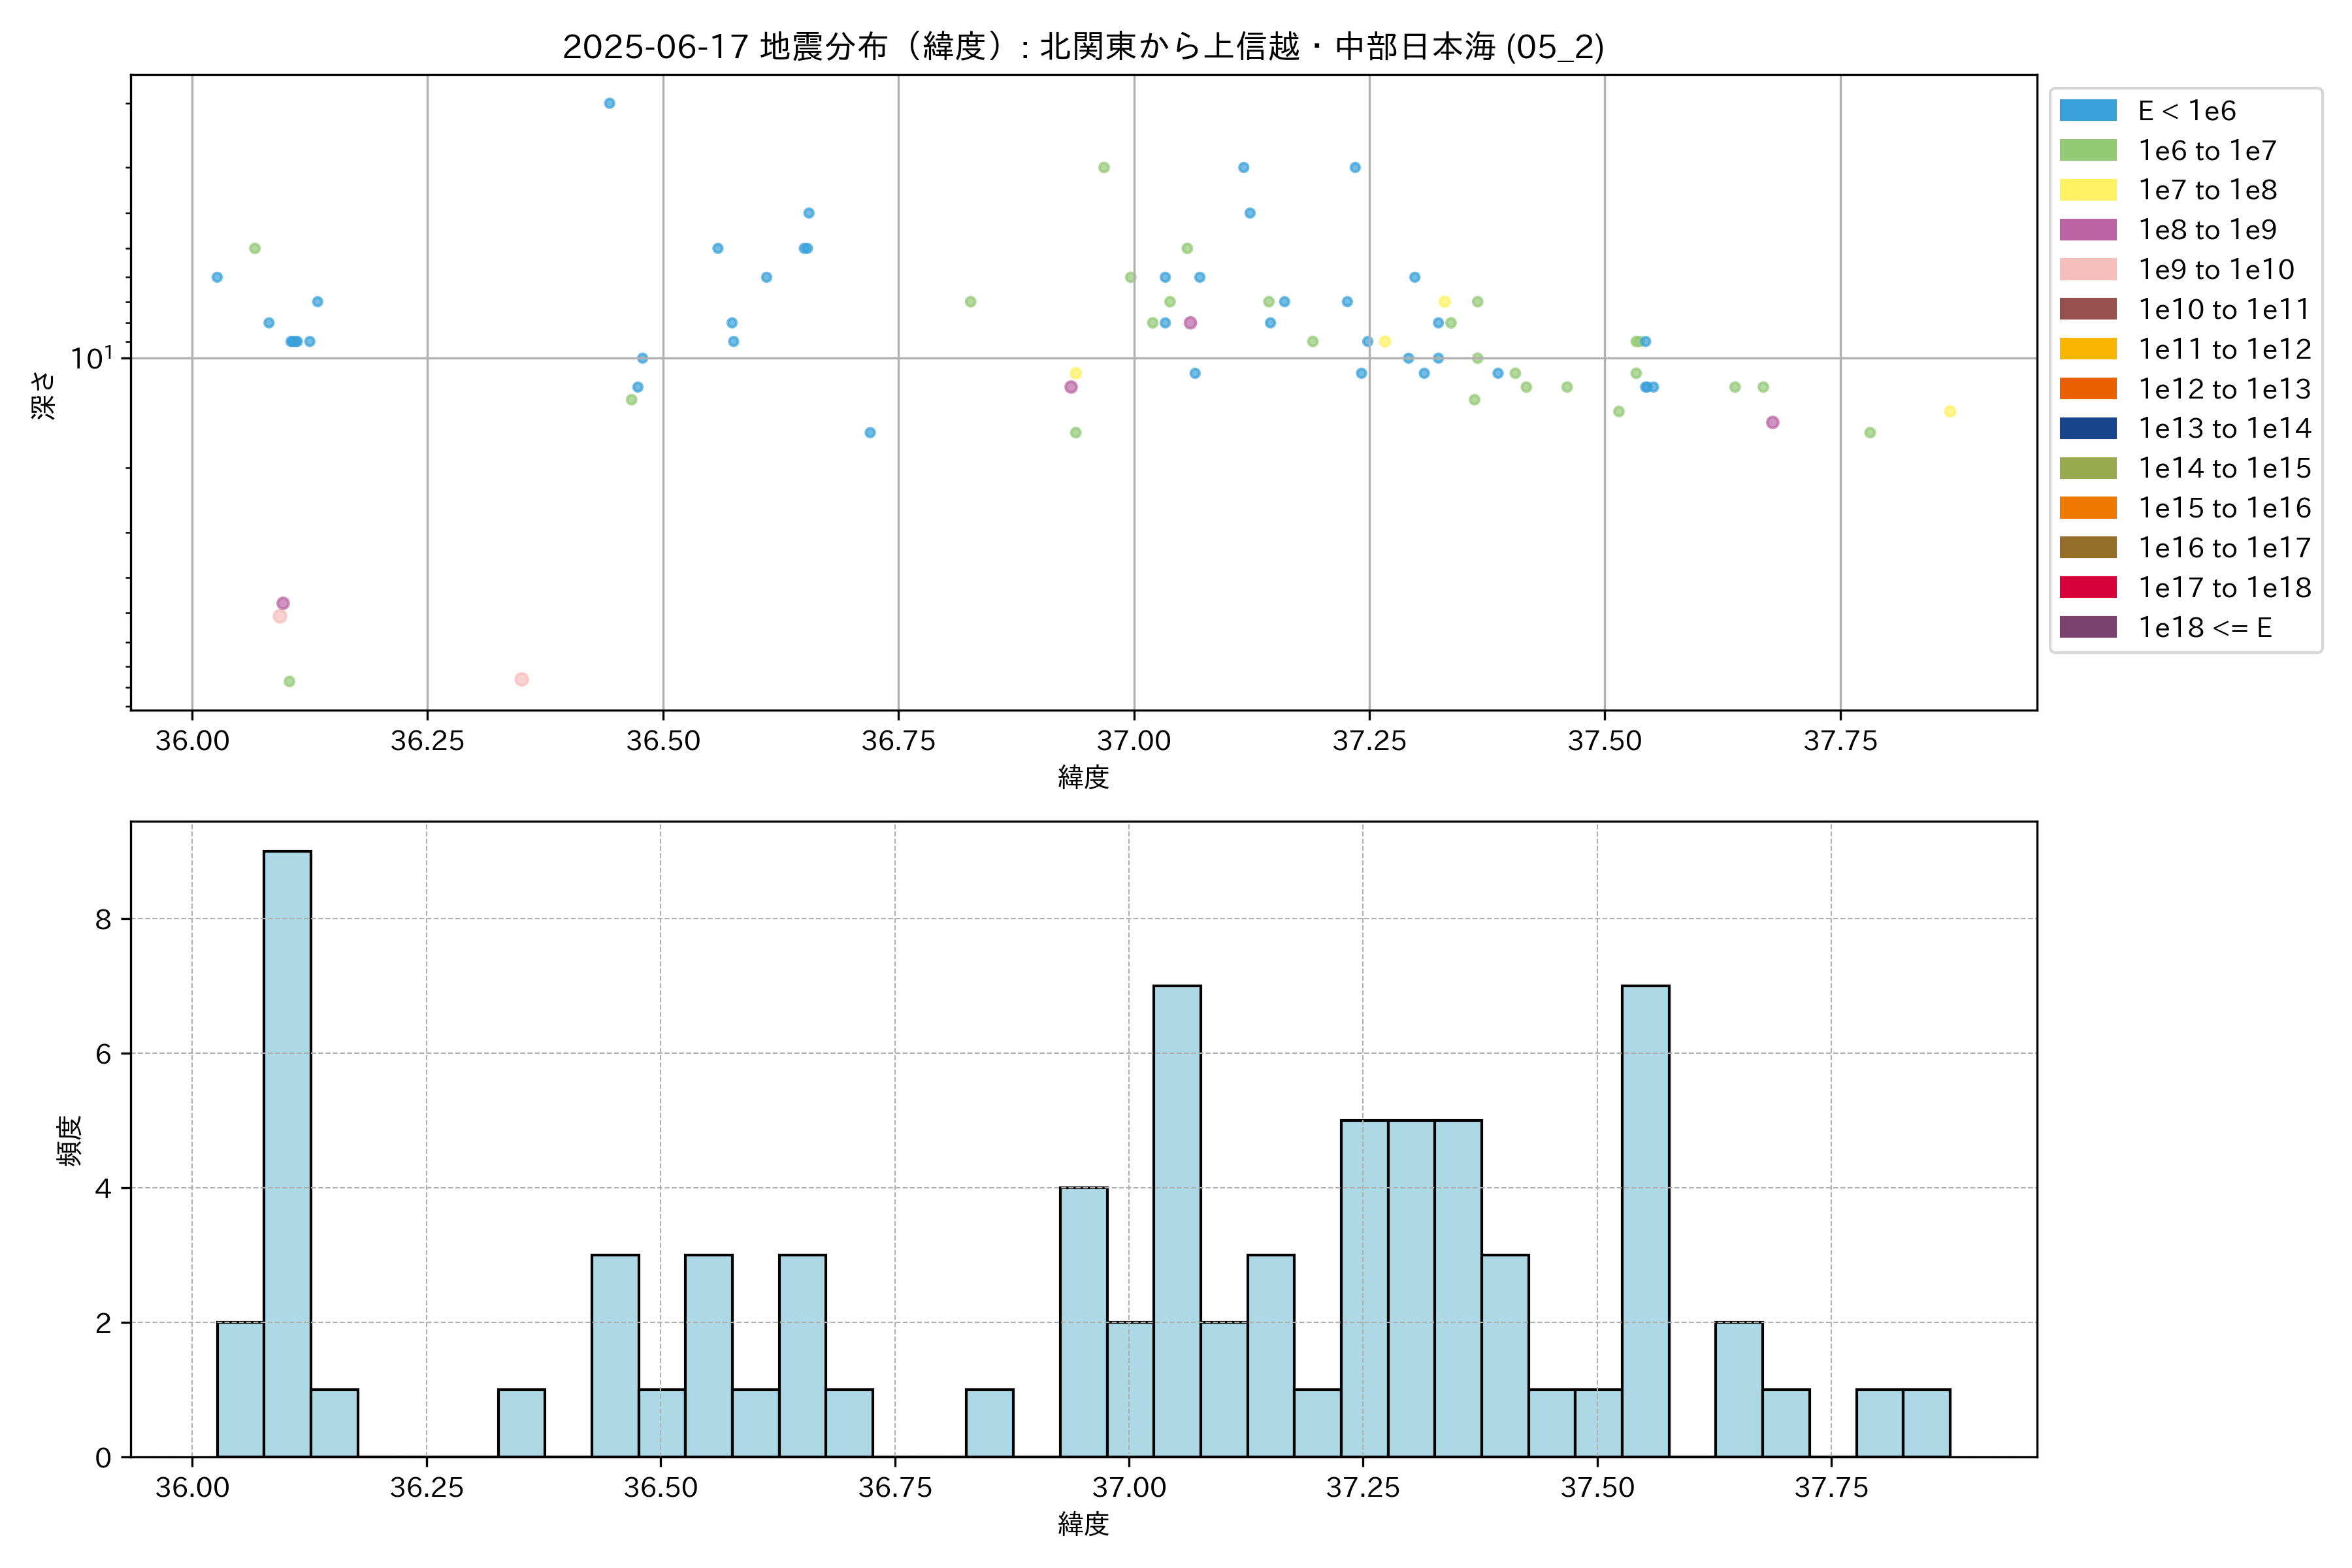Click the blue E < 1e6 legend swatch
2352x1568 pixels.
[2087, 111]
